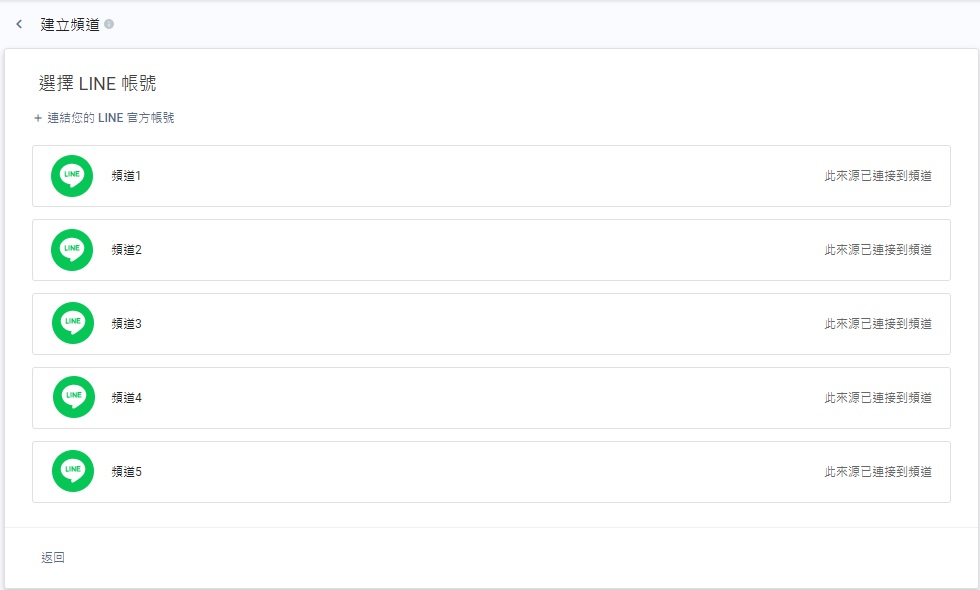
Task: Select the 頻道5 account name
Action: [x=127, y=472]
